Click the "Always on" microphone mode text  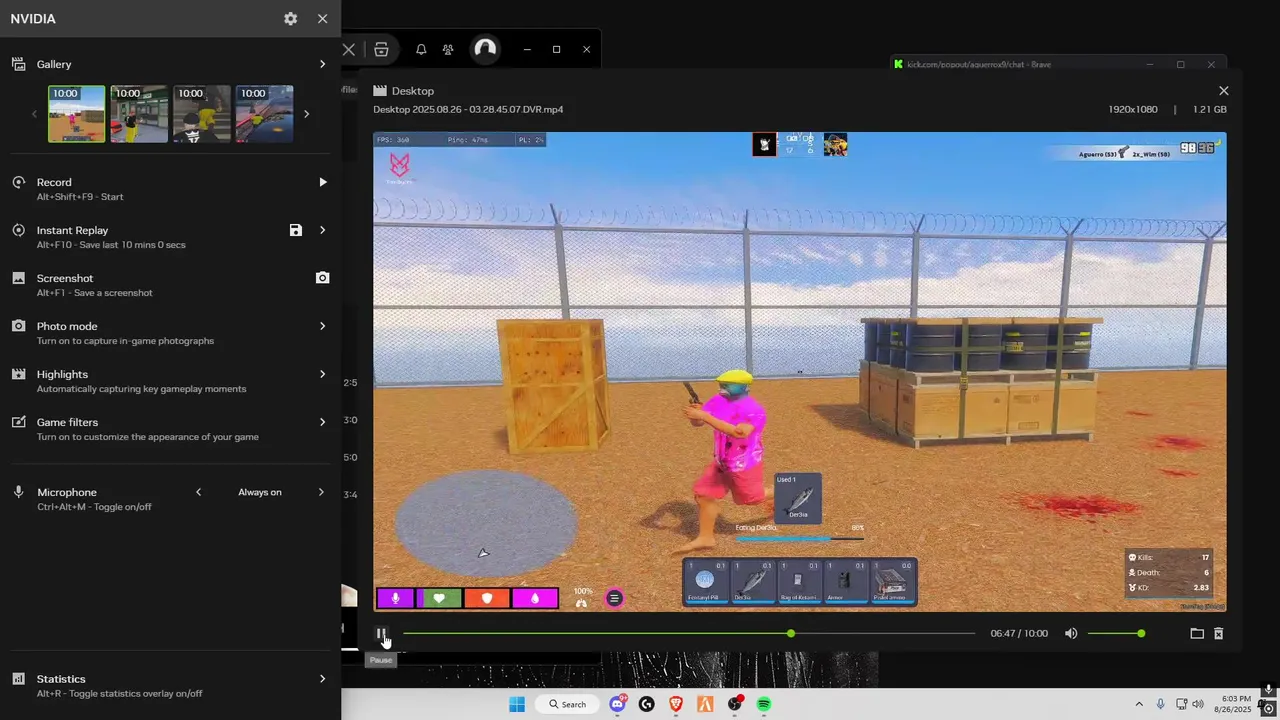tap(260, 492)
